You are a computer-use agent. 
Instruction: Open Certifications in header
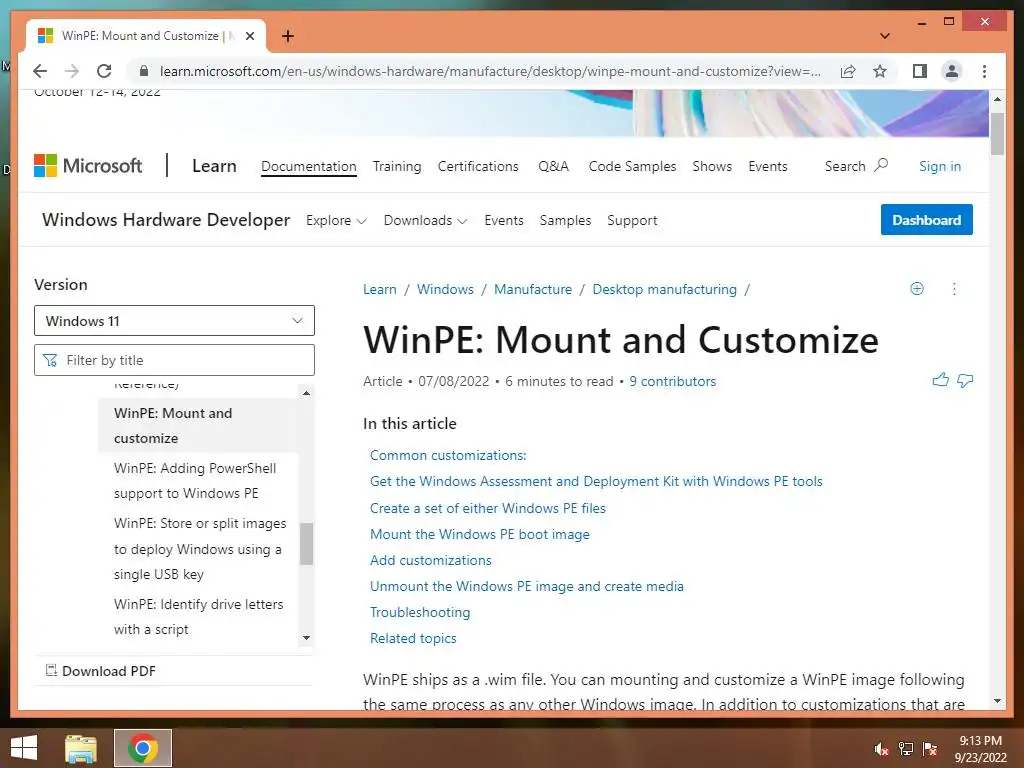[478, 167]
